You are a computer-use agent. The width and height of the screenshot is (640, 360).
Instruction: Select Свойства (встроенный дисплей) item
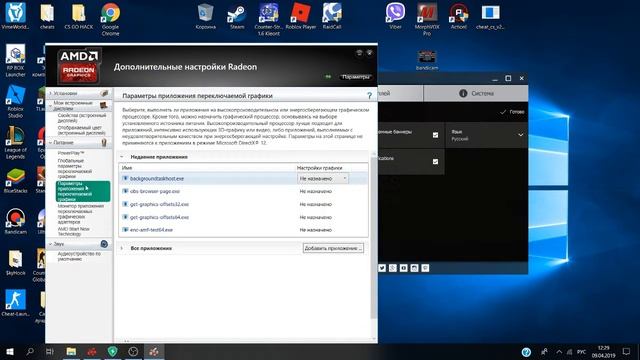pos(82,118)
